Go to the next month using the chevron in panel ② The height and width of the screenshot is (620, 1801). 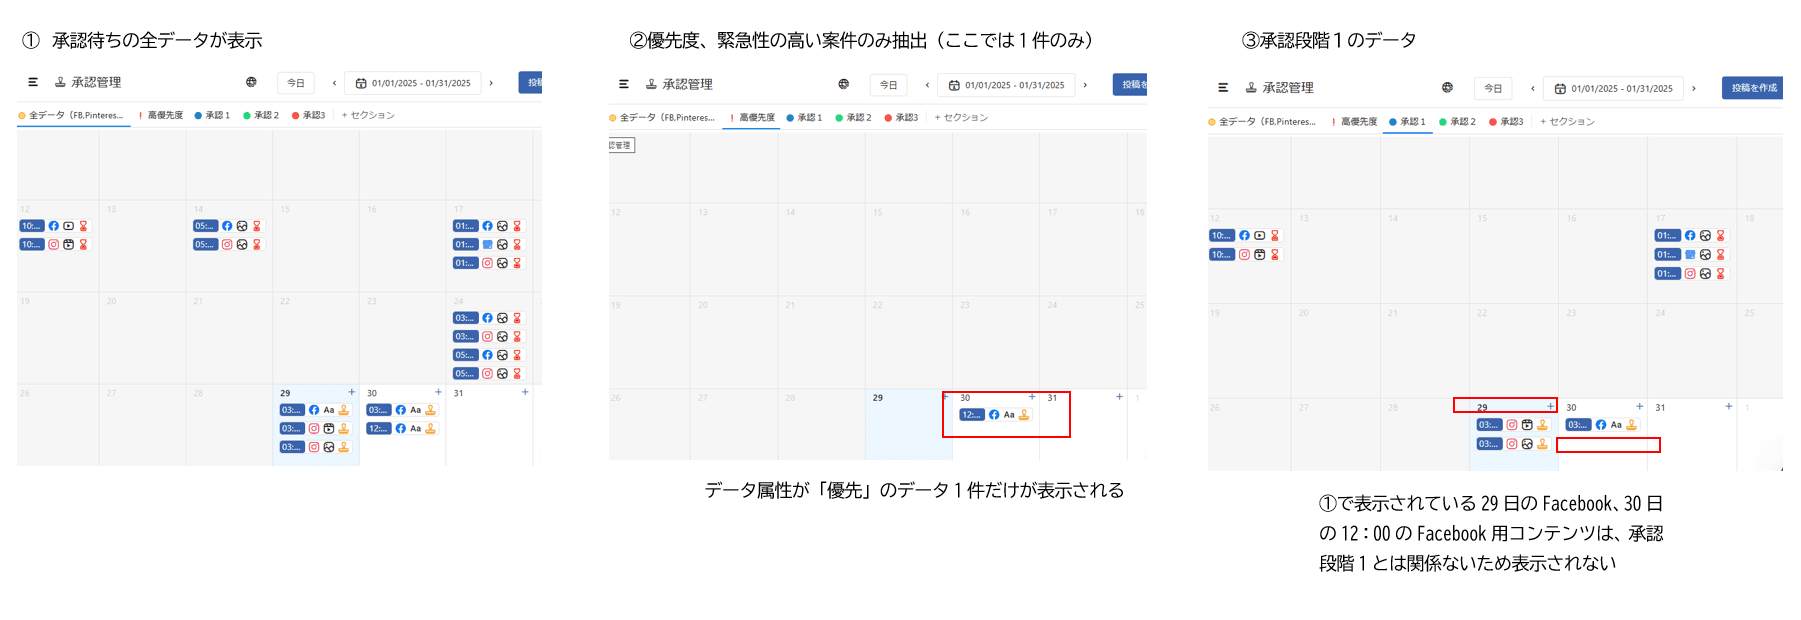1085,85
